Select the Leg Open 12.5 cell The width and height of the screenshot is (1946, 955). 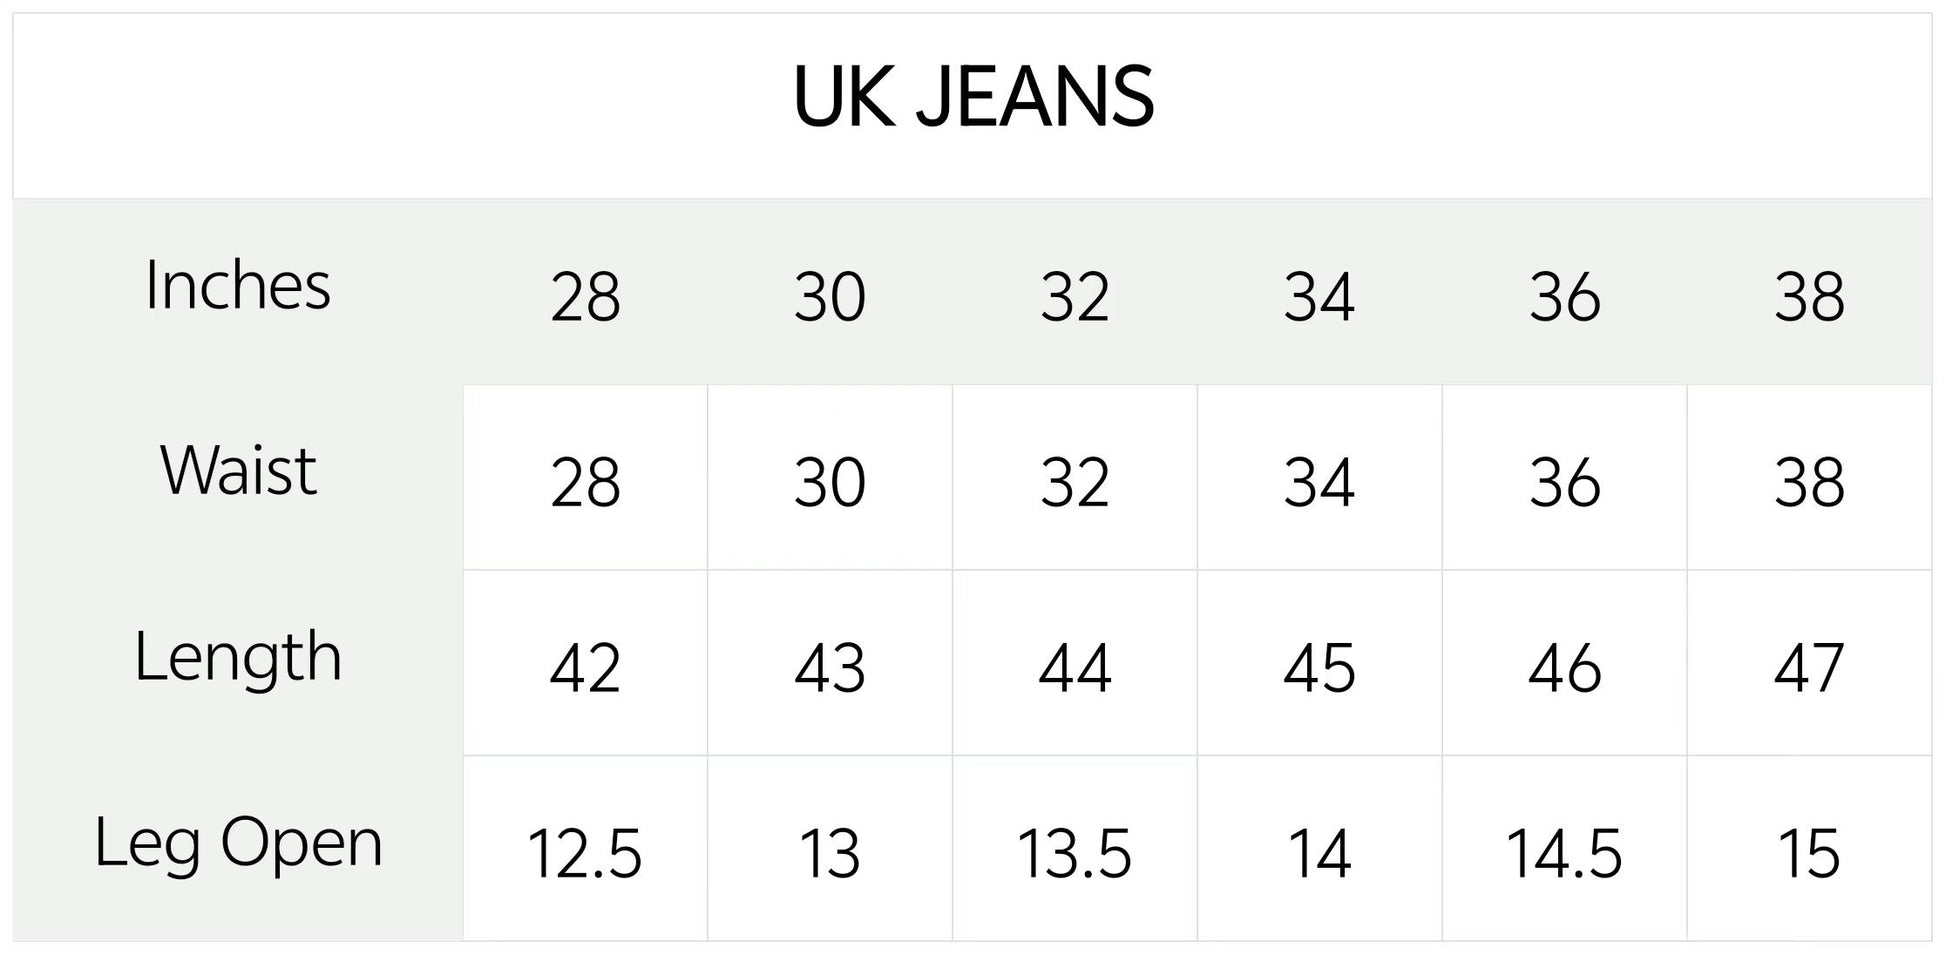585,854
